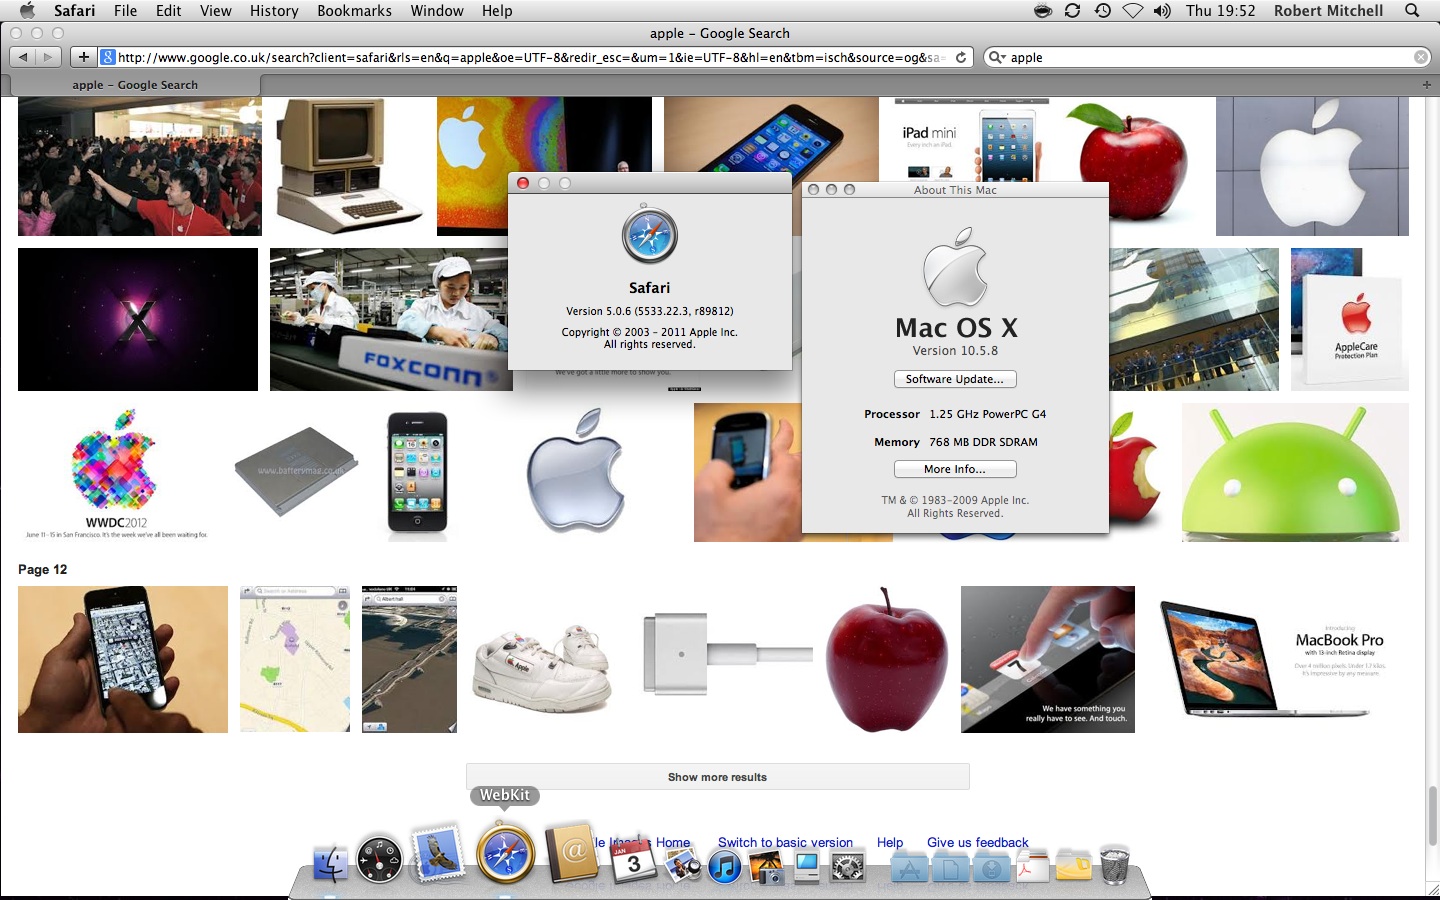The image size is (1440, 900).
Task: Open the search field magnifier dropdown
Action: [x=996, y=57]
